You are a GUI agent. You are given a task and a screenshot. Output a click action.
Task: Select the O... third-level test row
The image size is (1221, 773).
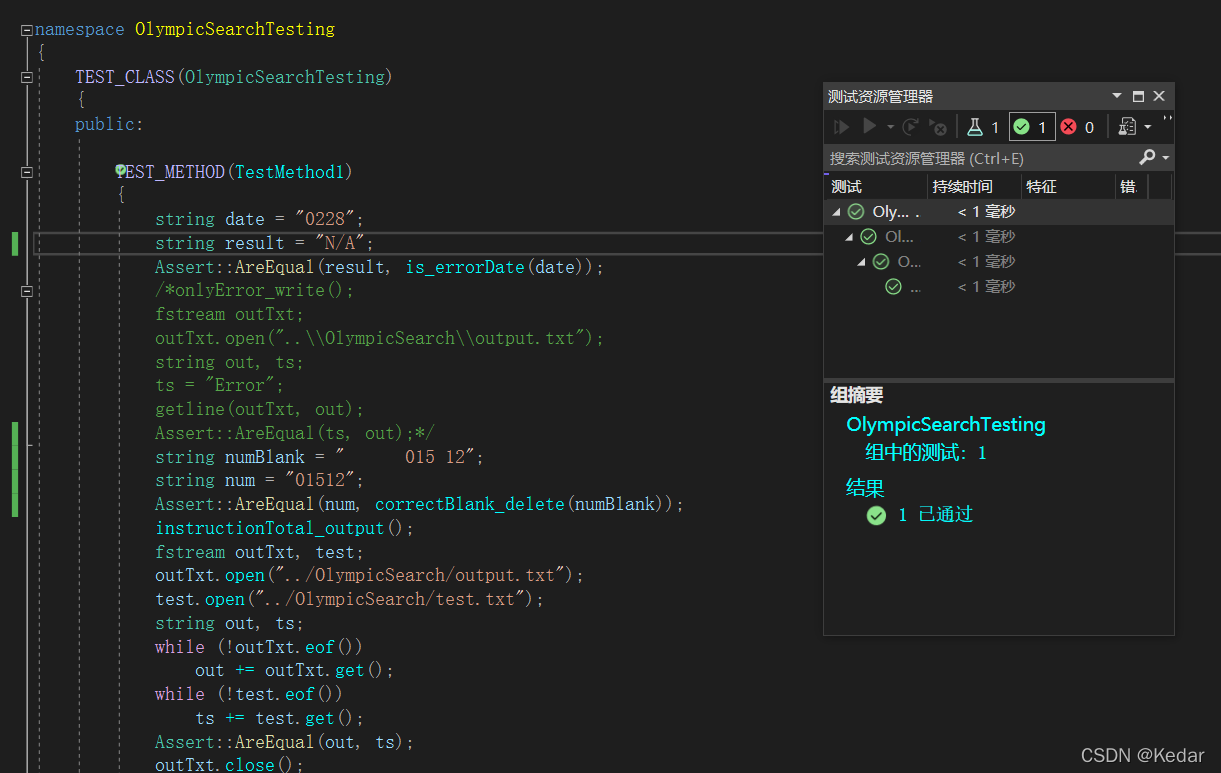998,262
